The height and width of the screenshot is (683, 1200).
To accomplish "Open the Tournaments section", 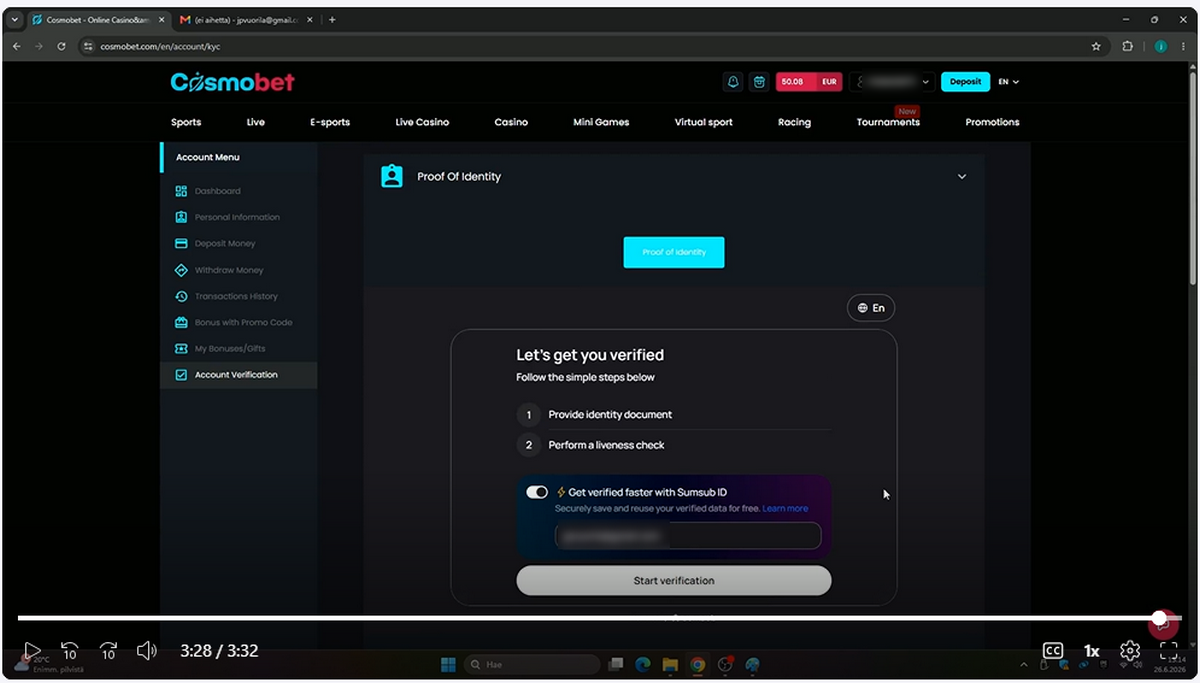I will [888, 122].
